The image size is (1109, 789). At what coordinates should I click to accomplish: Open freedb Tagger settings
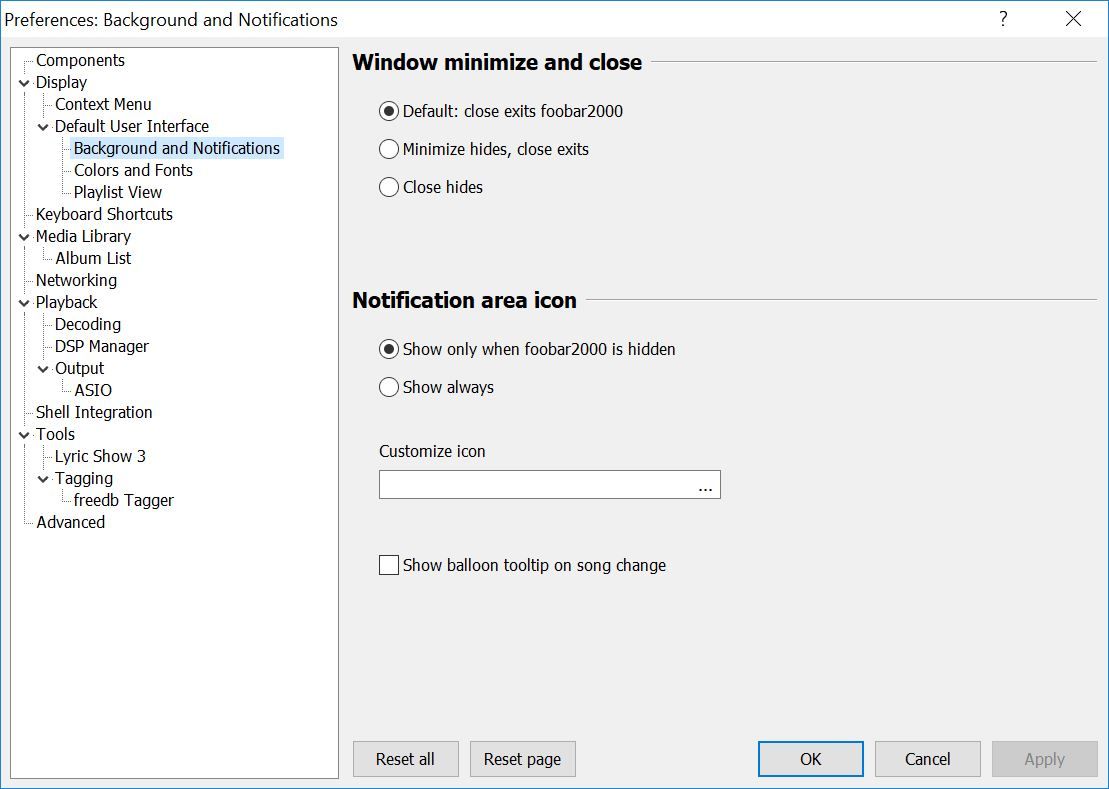tap(123, 500)
